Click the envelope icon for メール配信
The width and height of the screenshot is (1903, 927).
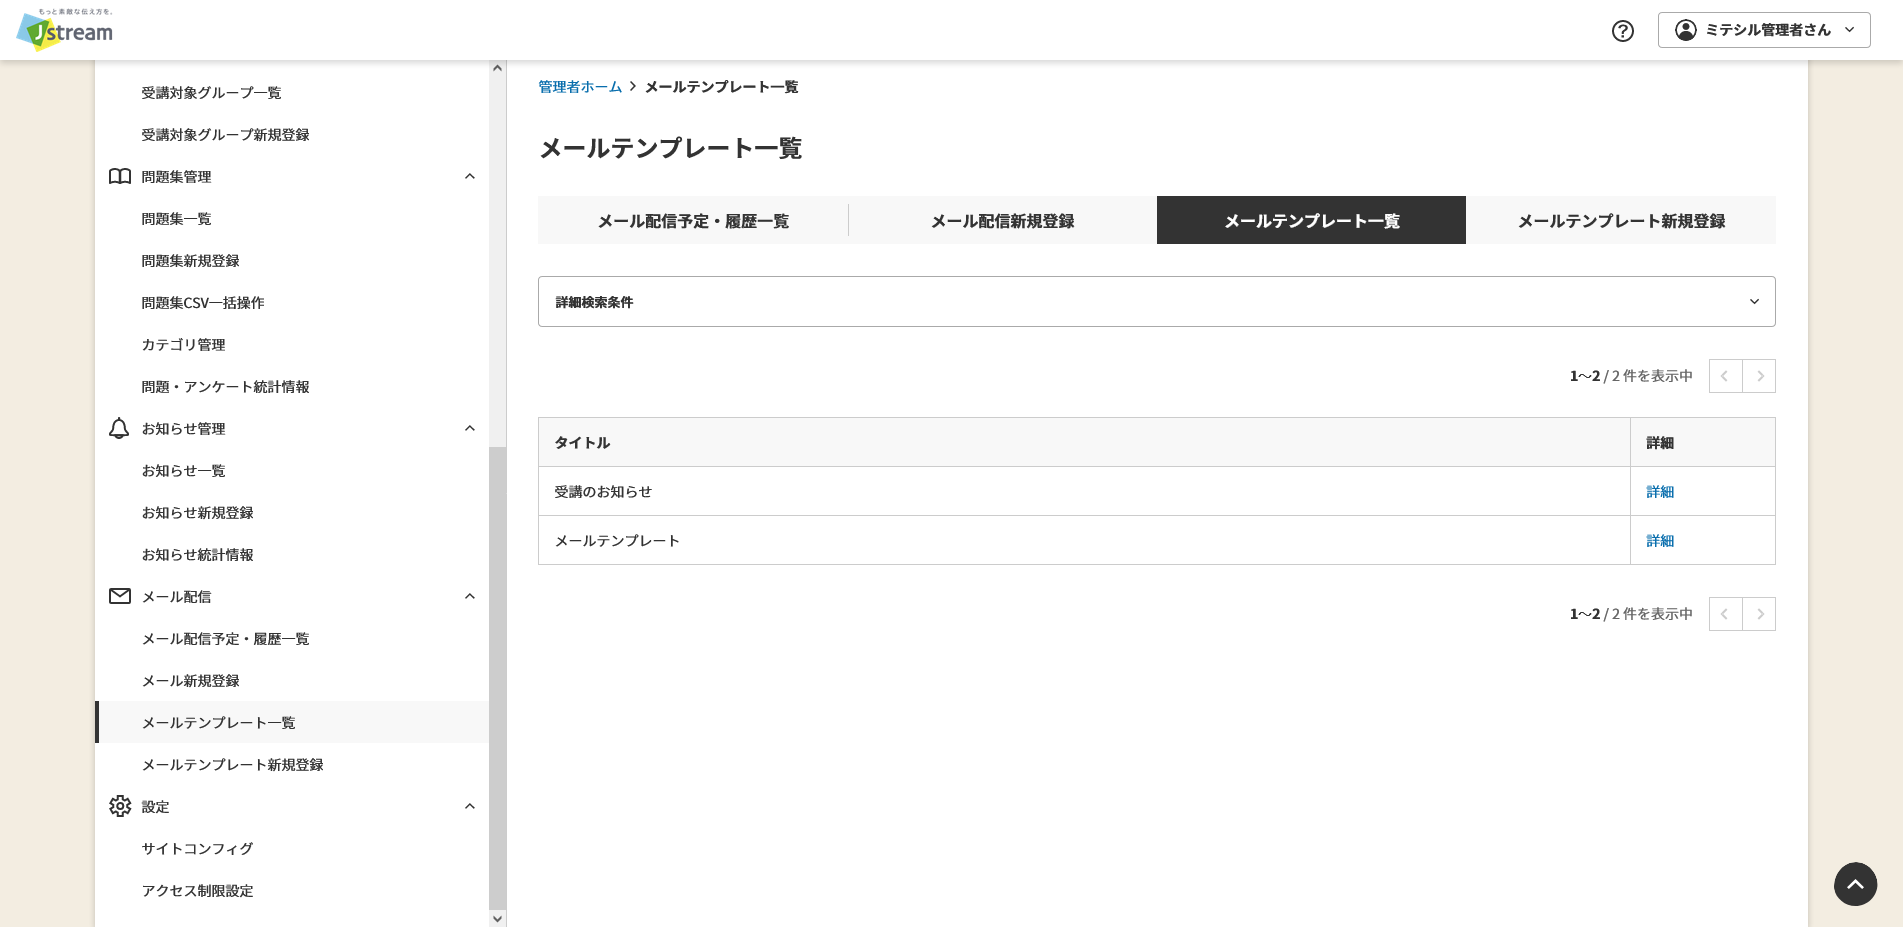[120, 596]
